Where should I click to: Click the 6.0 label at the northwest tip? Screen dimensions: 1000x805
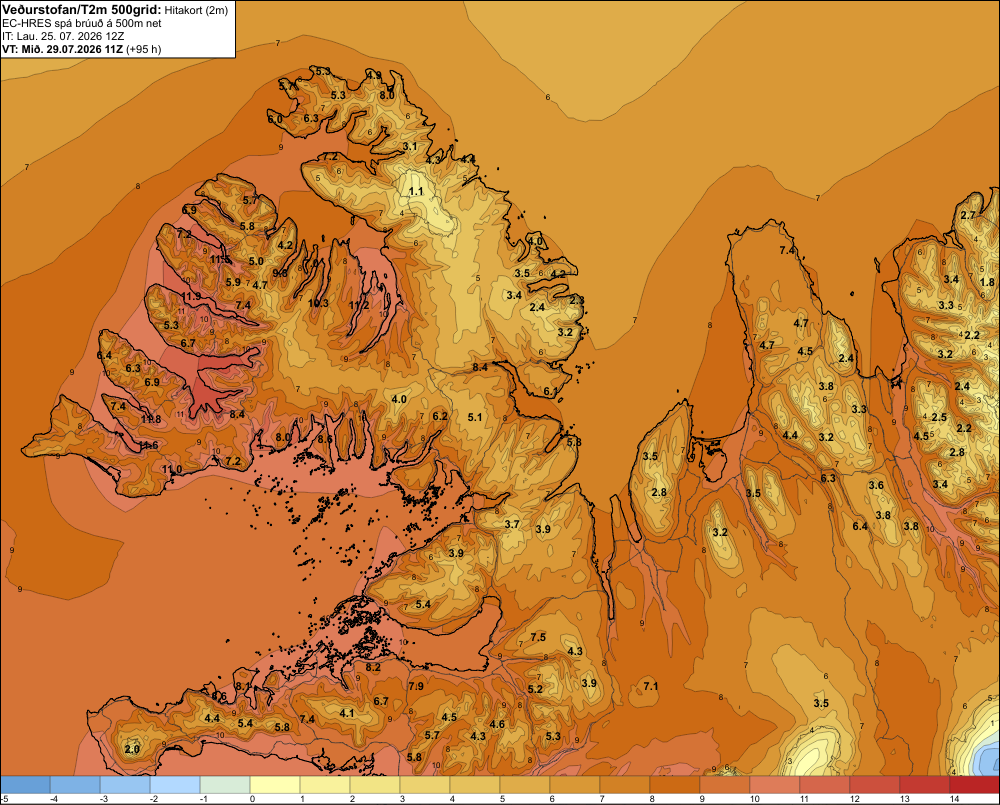coord(275,119)
